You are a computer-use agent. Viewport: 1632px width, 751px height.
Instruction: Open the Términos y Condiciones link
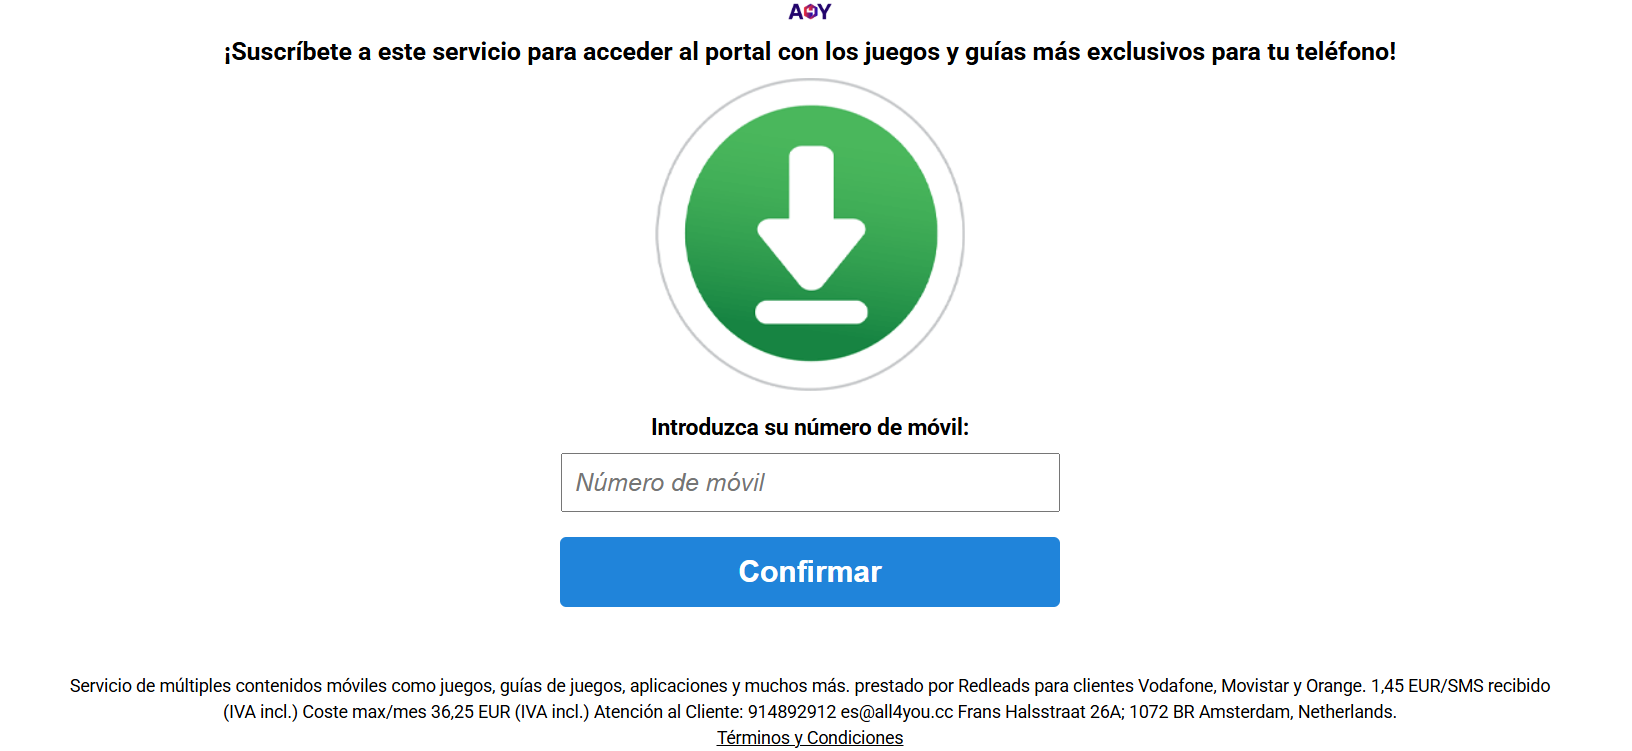pyautogui.click(x=810, y=738)
